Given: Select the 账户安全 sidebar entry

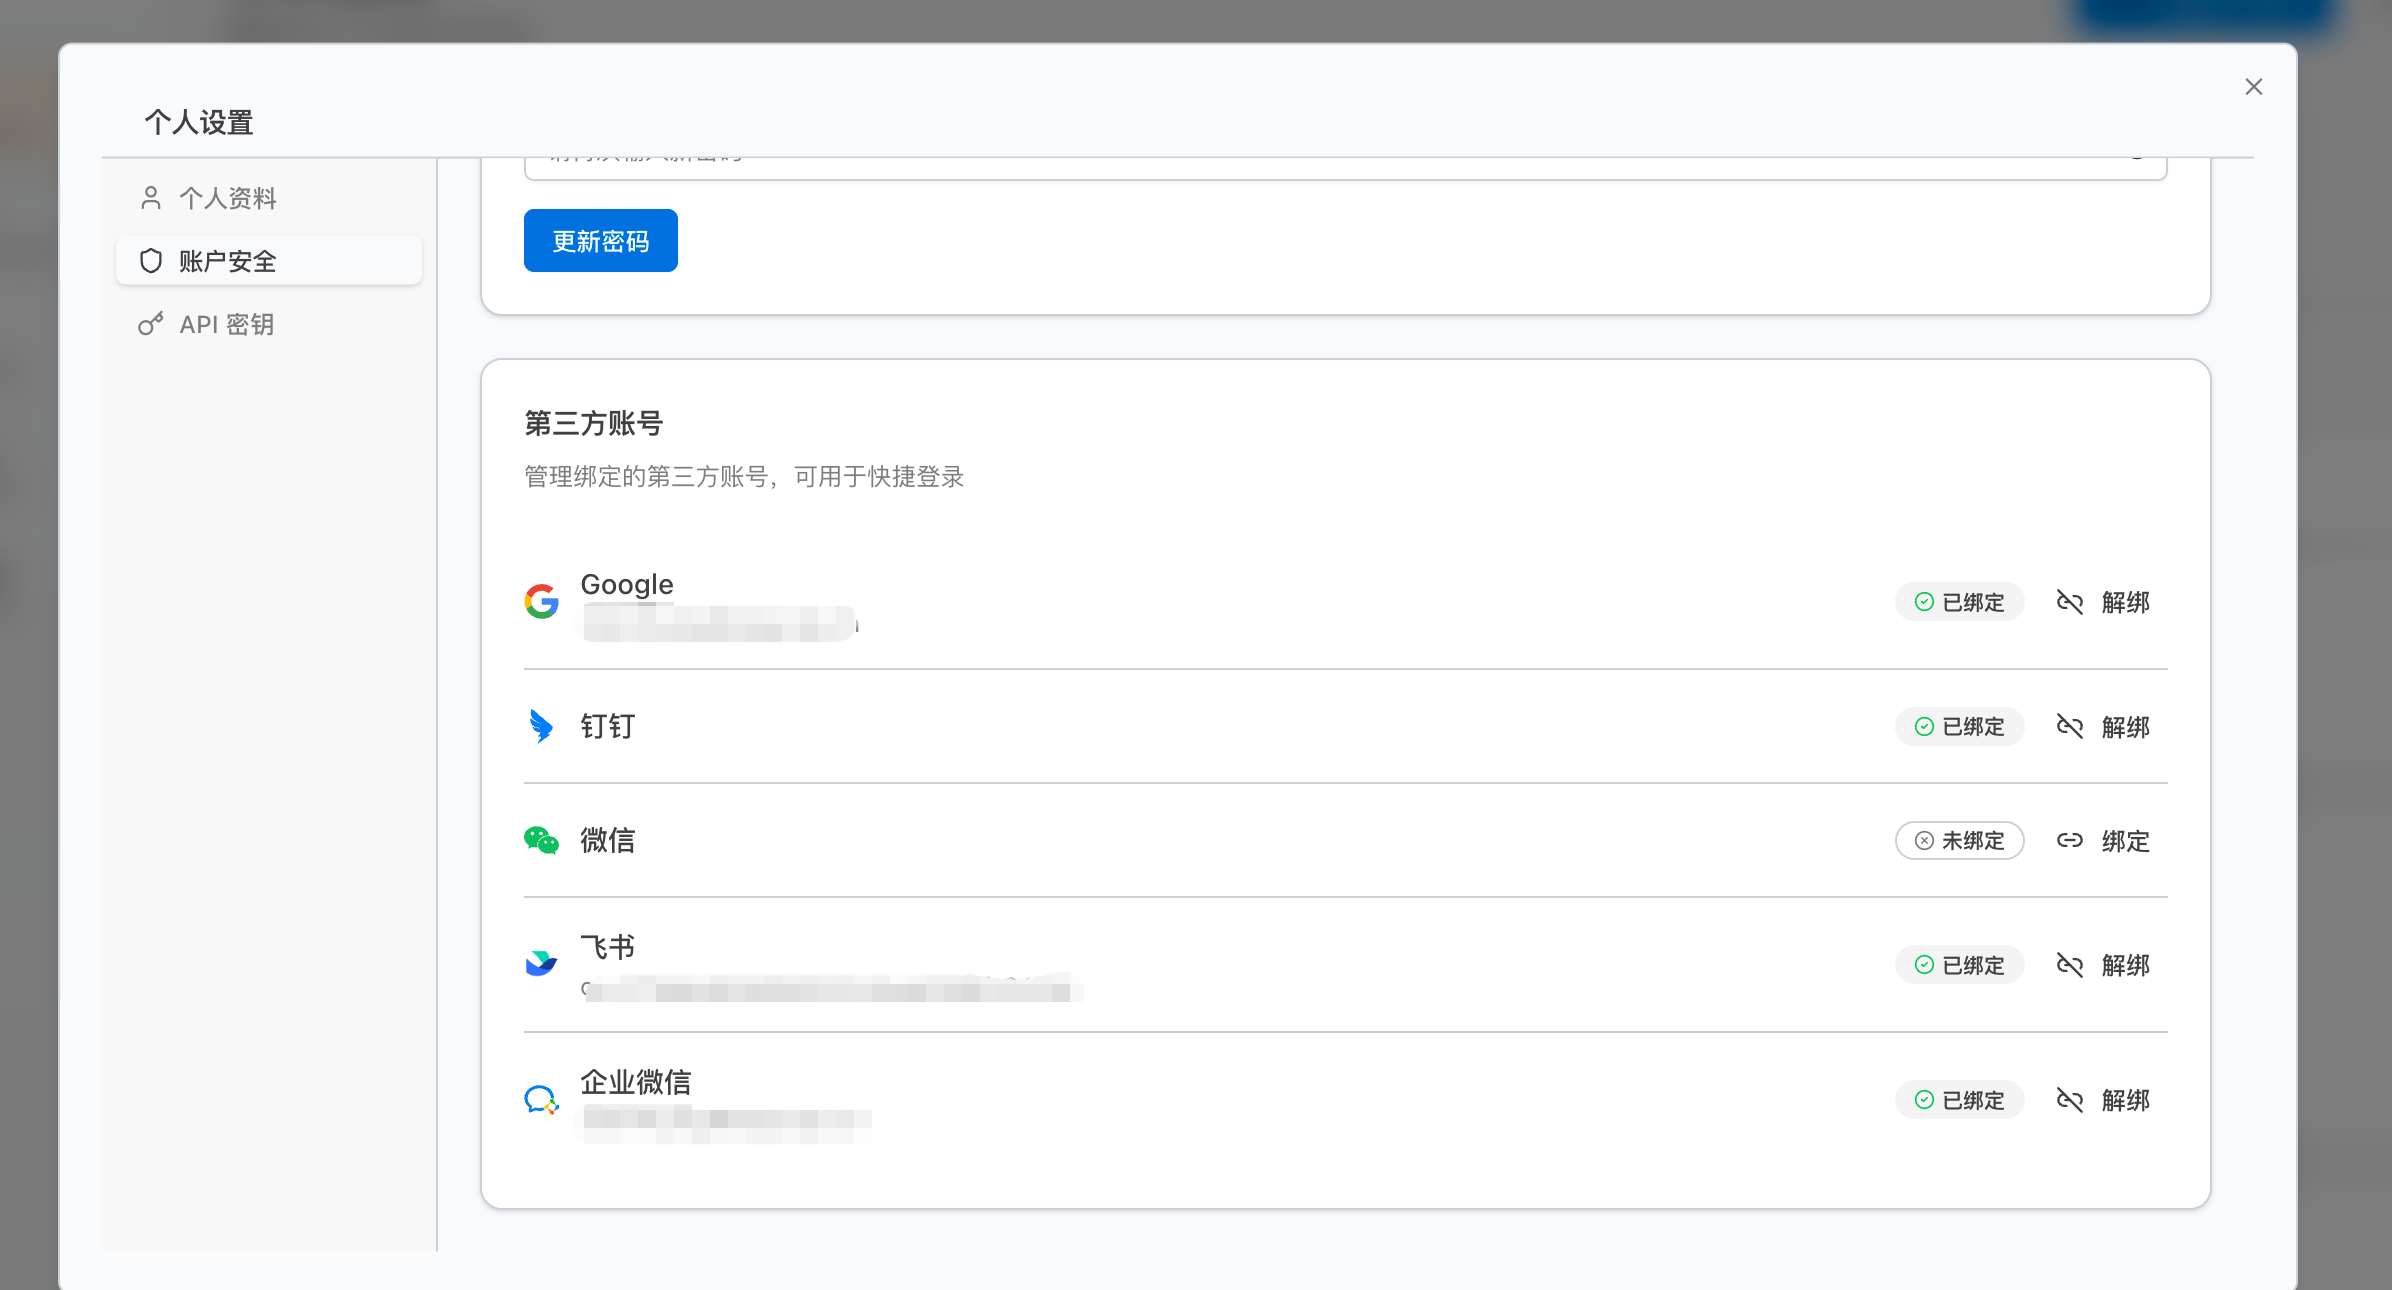Looking at the screenshot, I should click(229, 260).
